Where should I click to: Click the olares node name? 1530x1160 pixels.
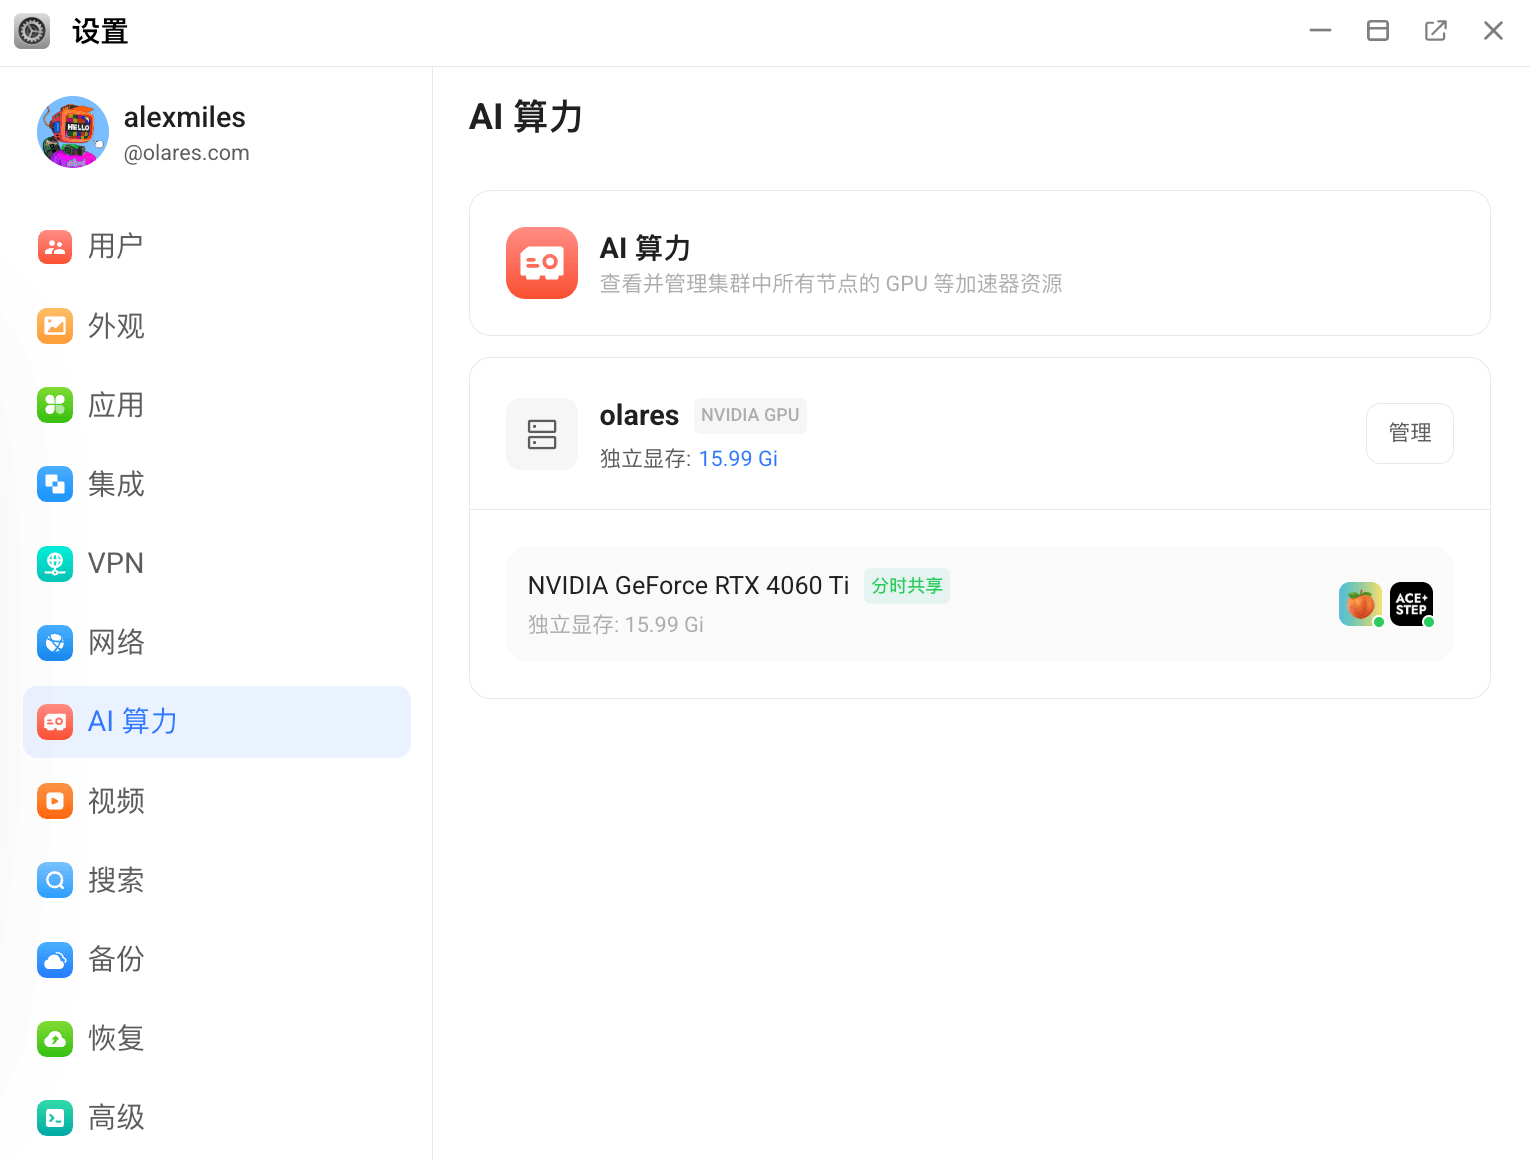(x=639, y=415)
